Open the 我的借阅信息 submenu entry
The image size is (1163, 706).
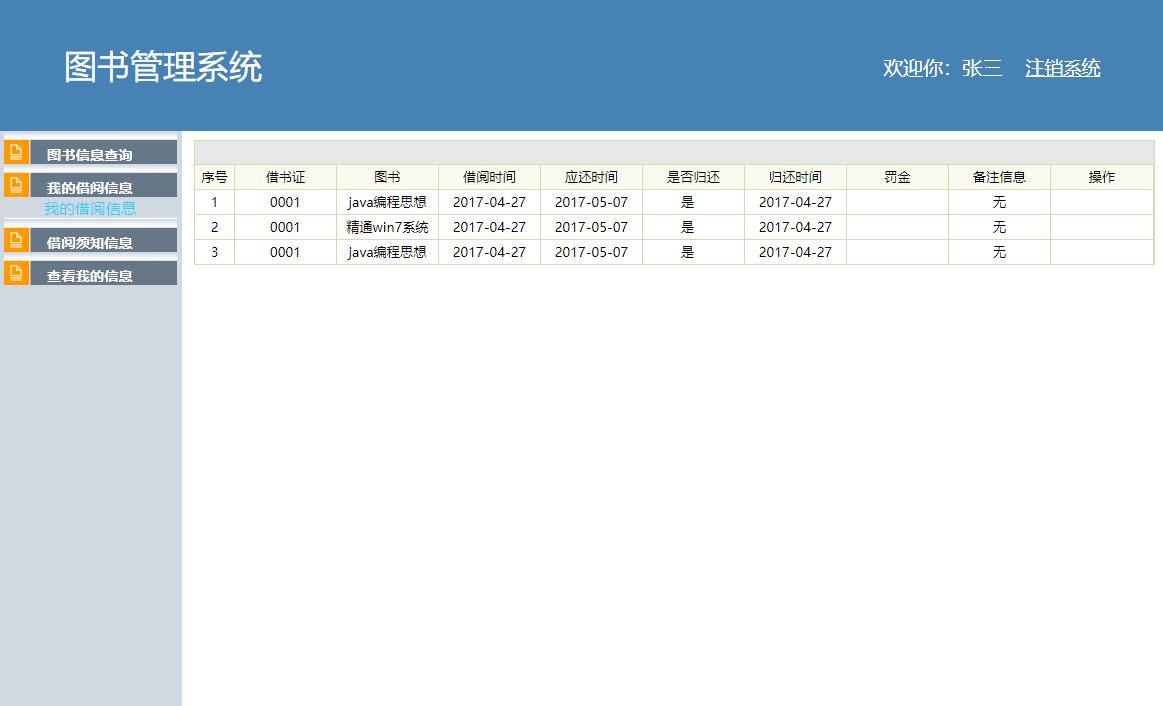tap(89, 209)
